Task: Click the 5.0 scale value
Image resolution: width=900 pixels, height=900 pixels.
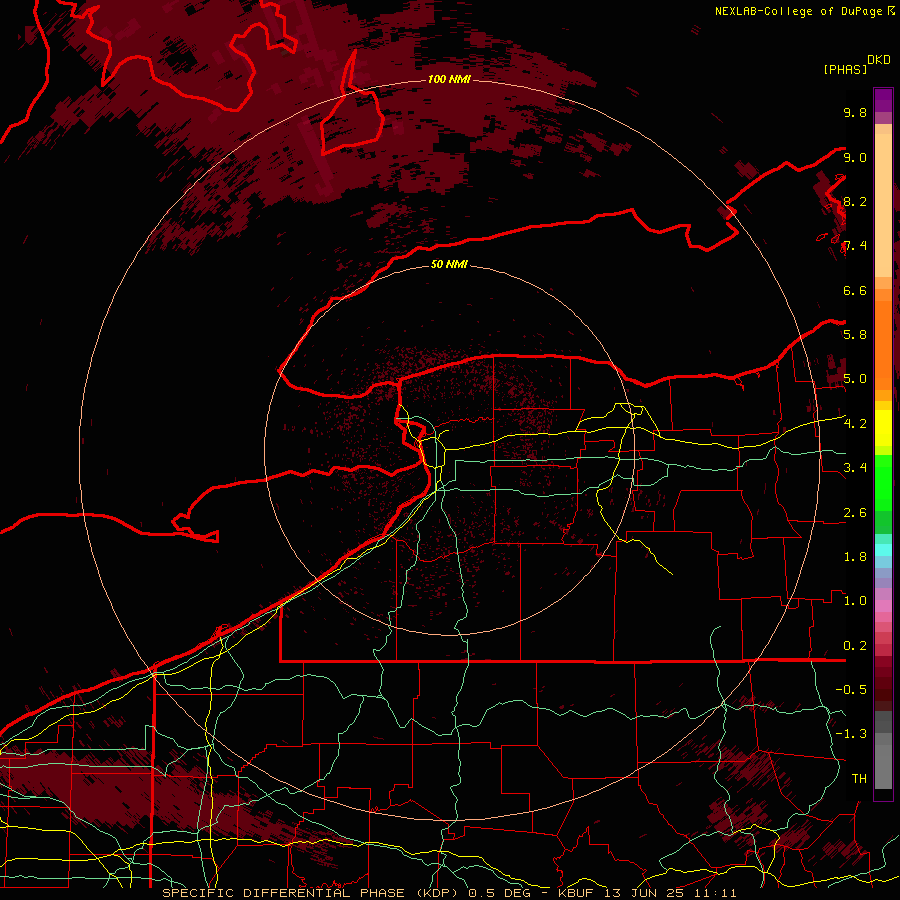Action: 855,379
